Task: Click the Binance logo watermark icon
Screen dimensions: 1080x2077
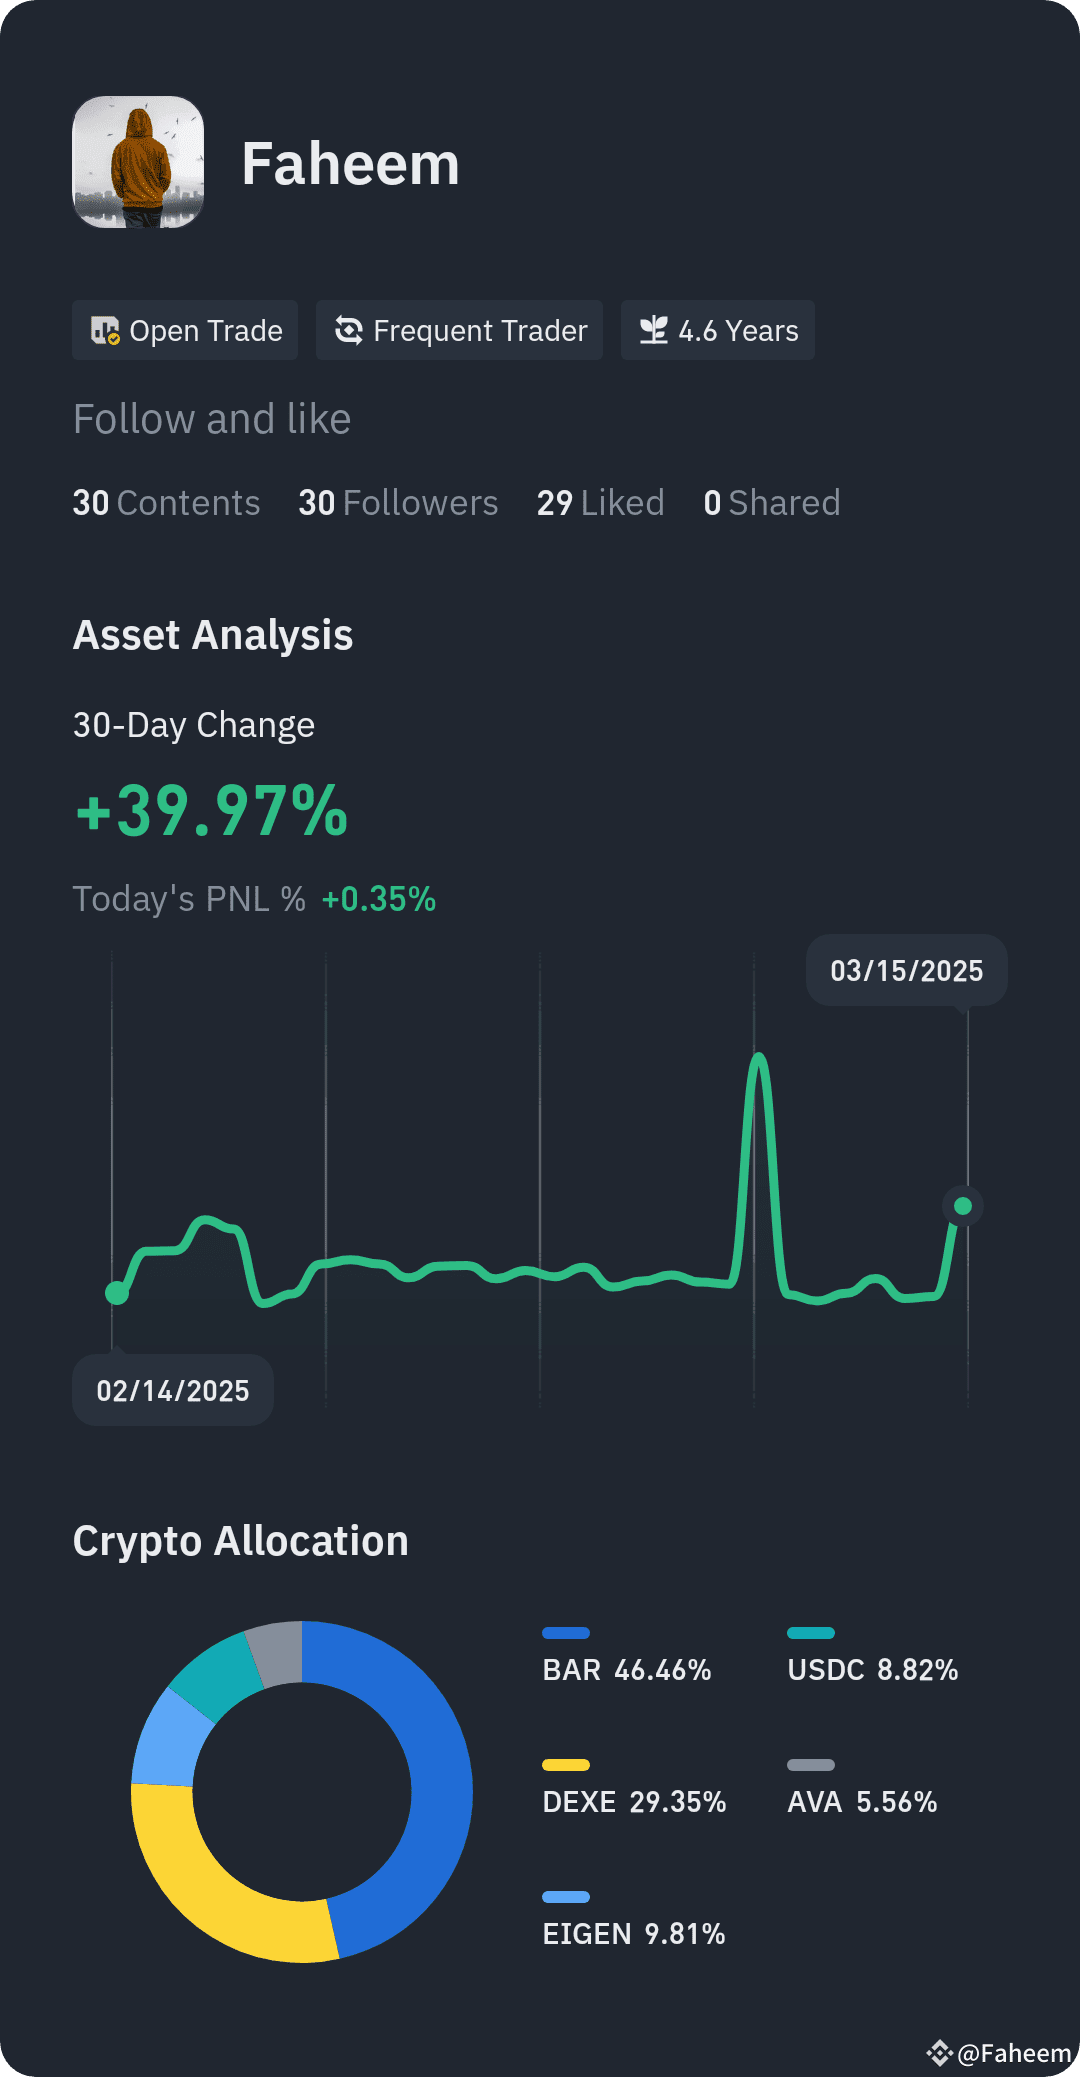Action: click(x=939, y=2053)
